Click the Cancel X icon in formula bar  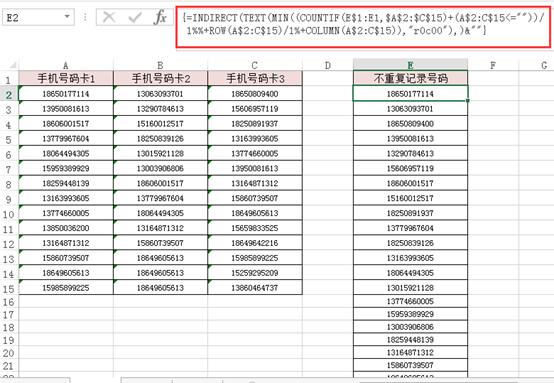point(108,17)
